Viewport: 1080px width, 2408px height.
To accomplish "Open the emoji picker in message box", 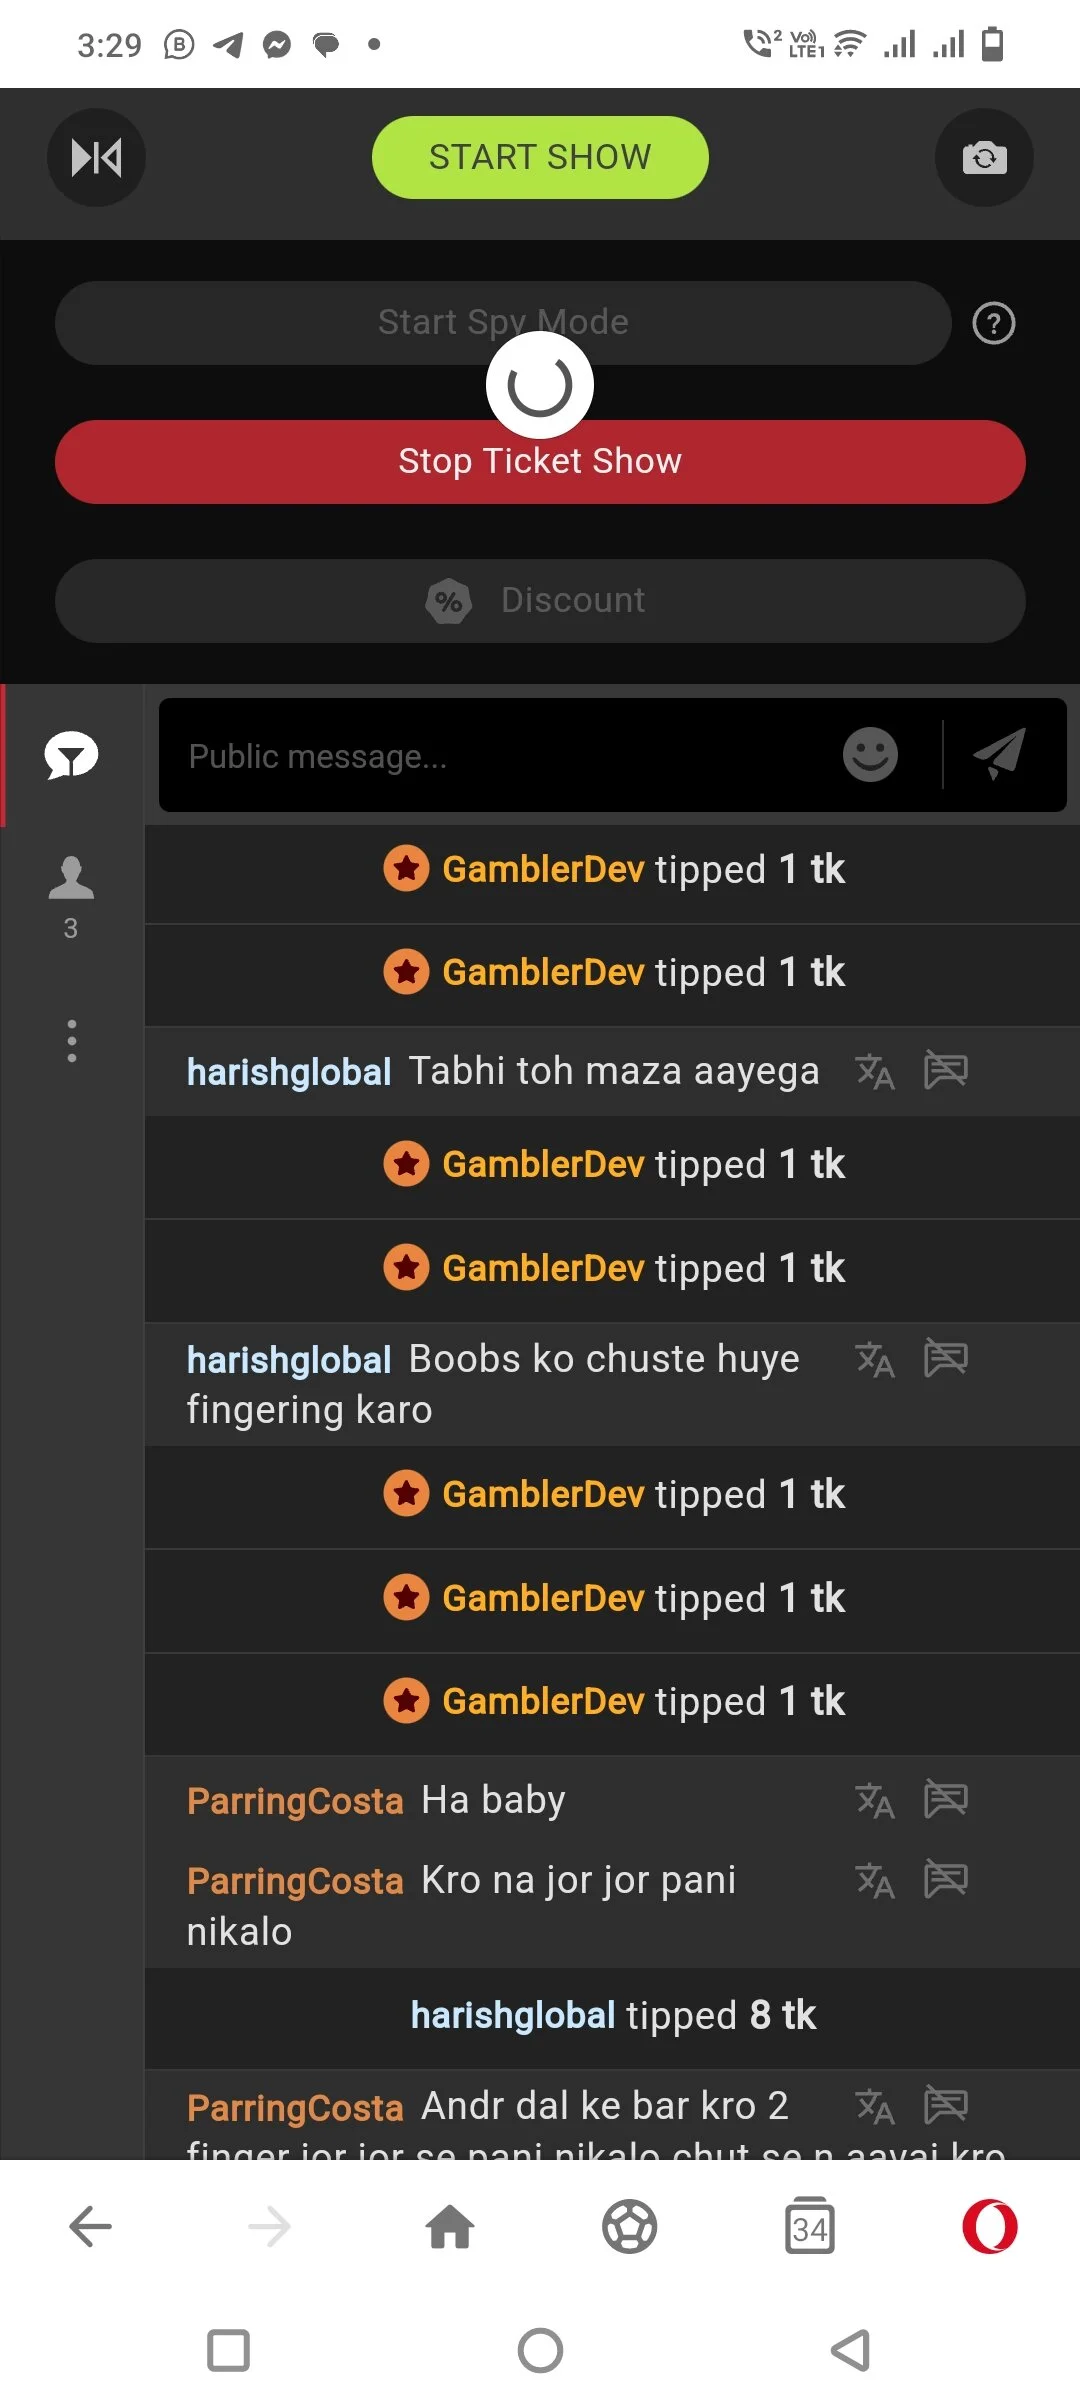I will (x=870, y=754).
